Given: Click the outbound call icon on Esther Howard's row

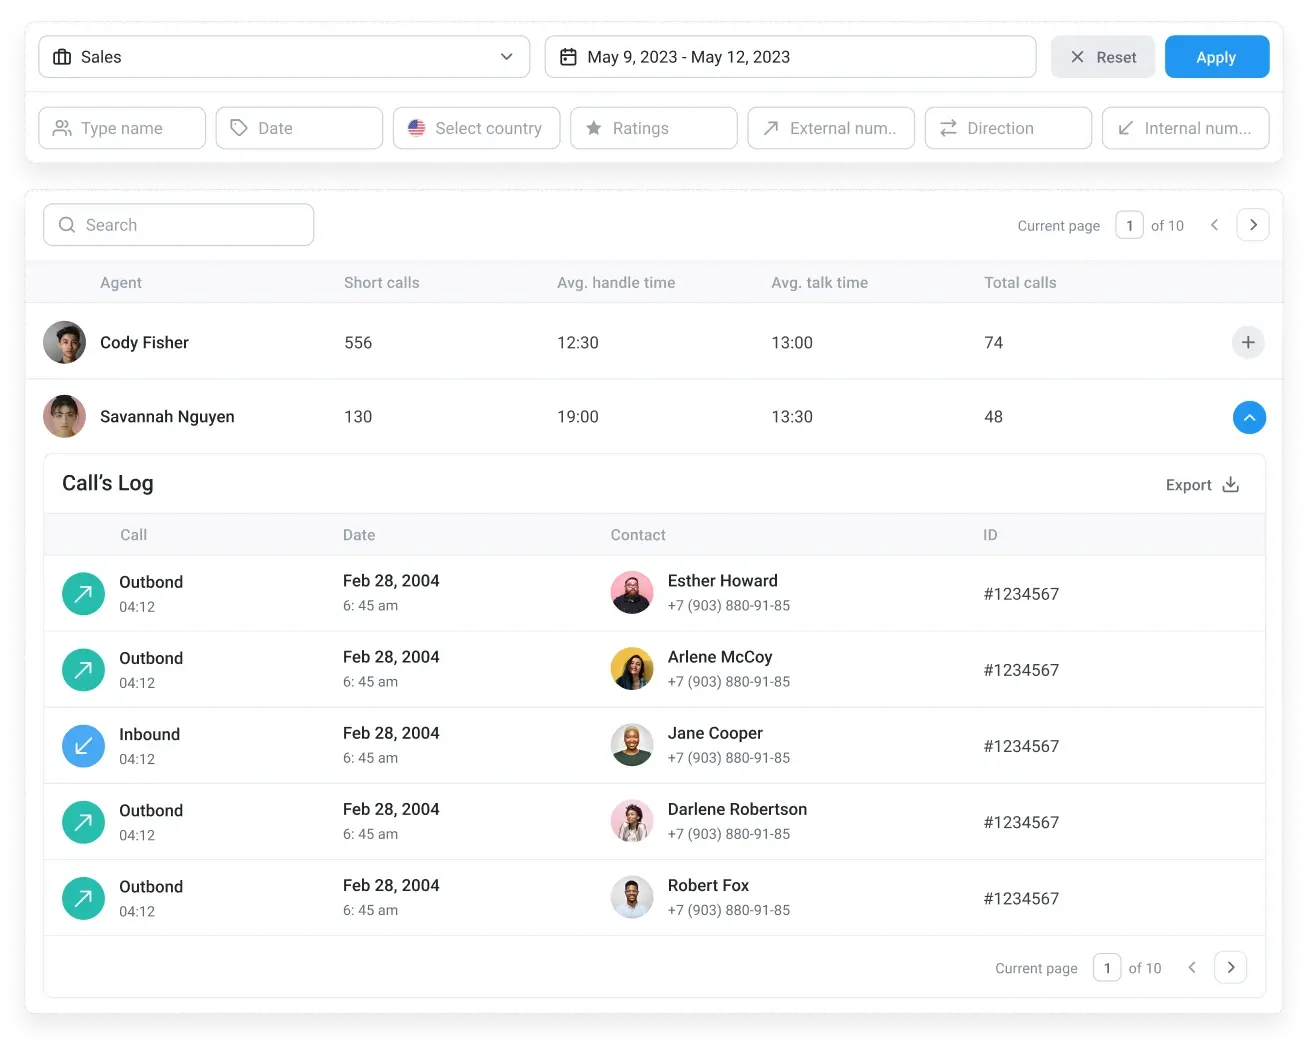Looking at the screenshot, I should [83, 593].
